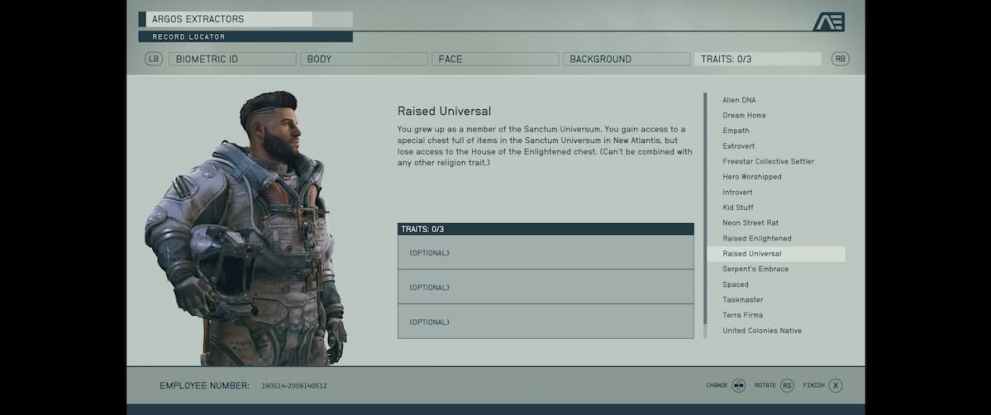Pick the Neon Street Rat trait

(x=750, y=223)
